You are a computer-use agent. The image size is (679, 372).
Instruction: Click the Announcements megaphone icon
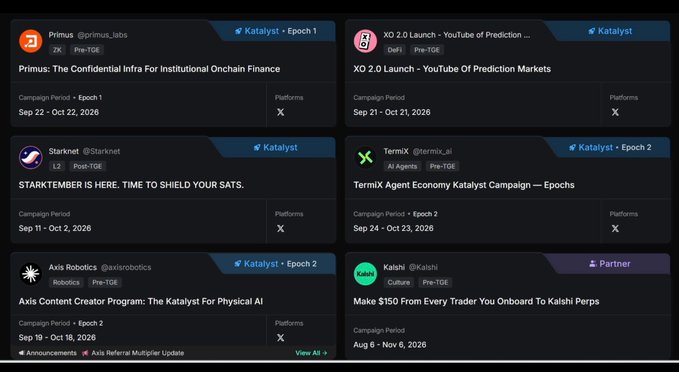tap(21, 353)
